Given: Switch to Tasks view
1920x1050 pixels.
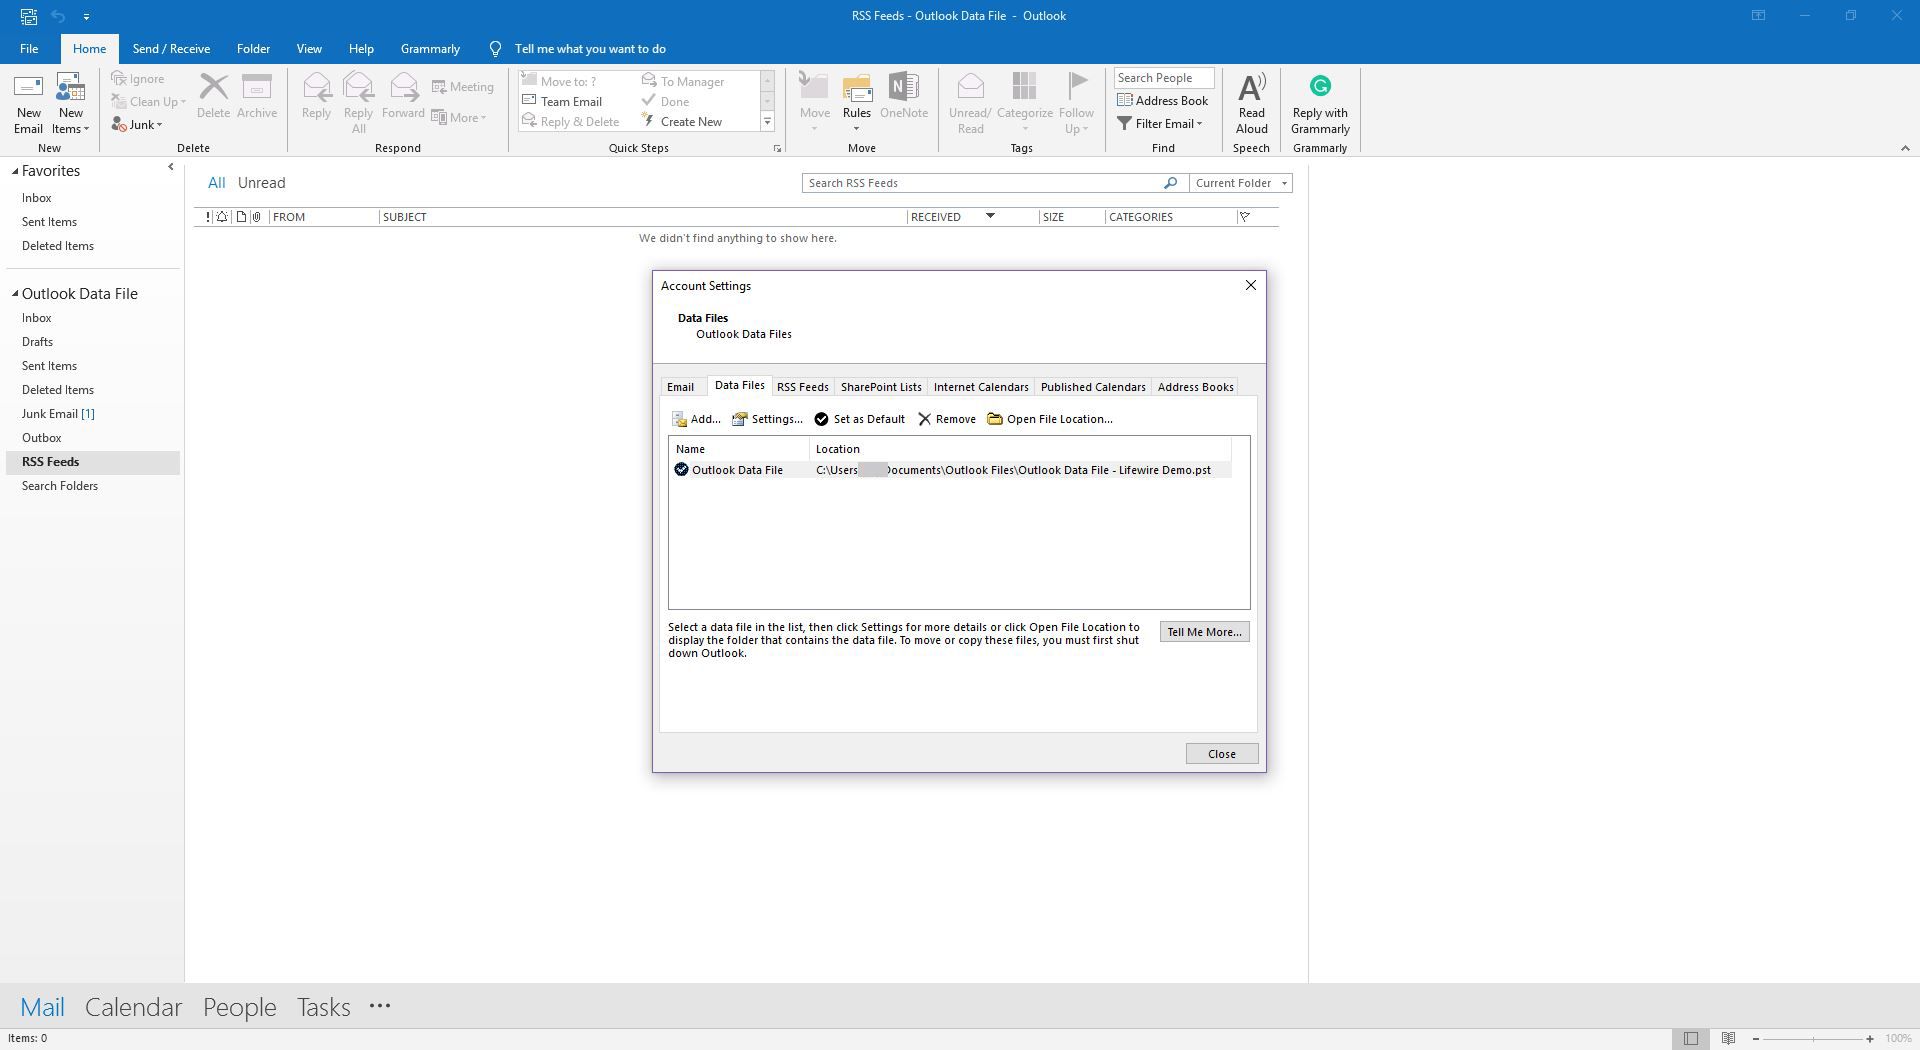Looking at the screenshot, I should (x=323, y=1007).
